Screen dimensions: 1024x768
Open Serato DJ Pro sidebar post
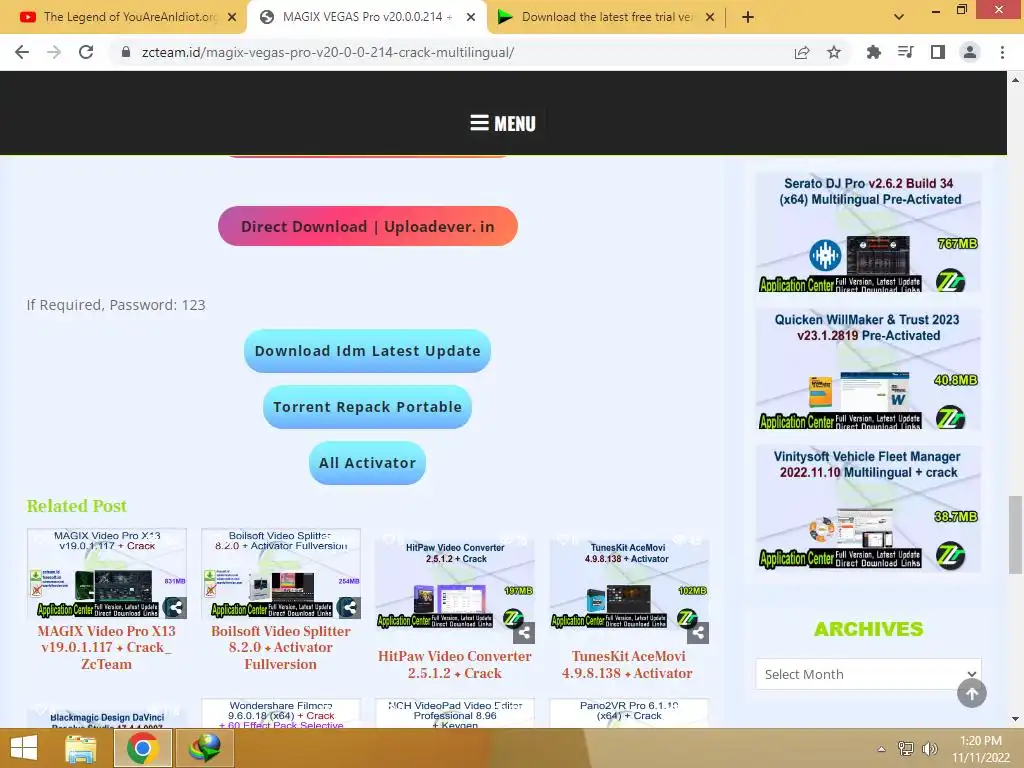point(869,232)
